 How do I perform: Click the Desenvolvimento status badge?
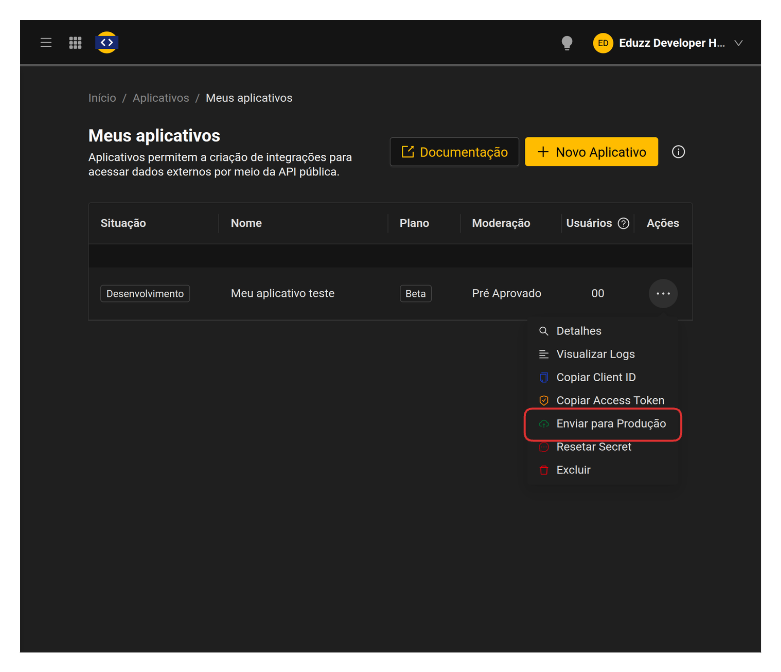(x=145, y=293)
